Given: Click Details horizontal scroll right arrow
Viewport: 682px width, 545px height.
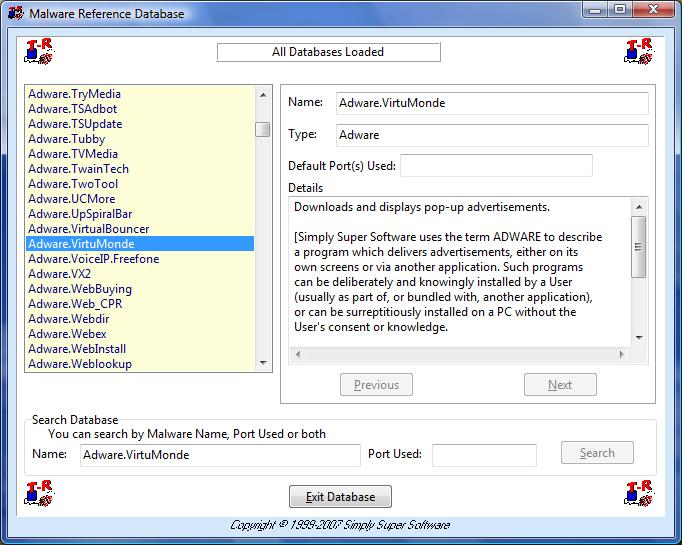Looking at the screenshot, I should click(622, 354).
